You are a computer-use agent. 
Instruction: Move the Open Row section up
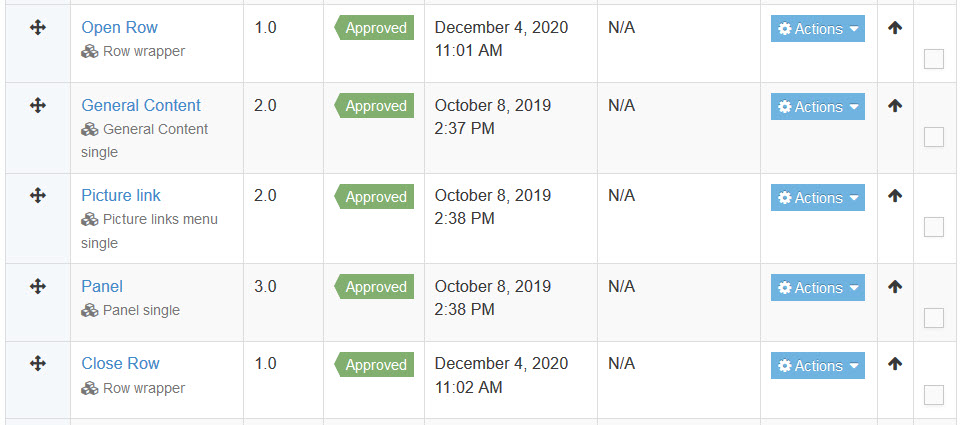coord(895,28)
